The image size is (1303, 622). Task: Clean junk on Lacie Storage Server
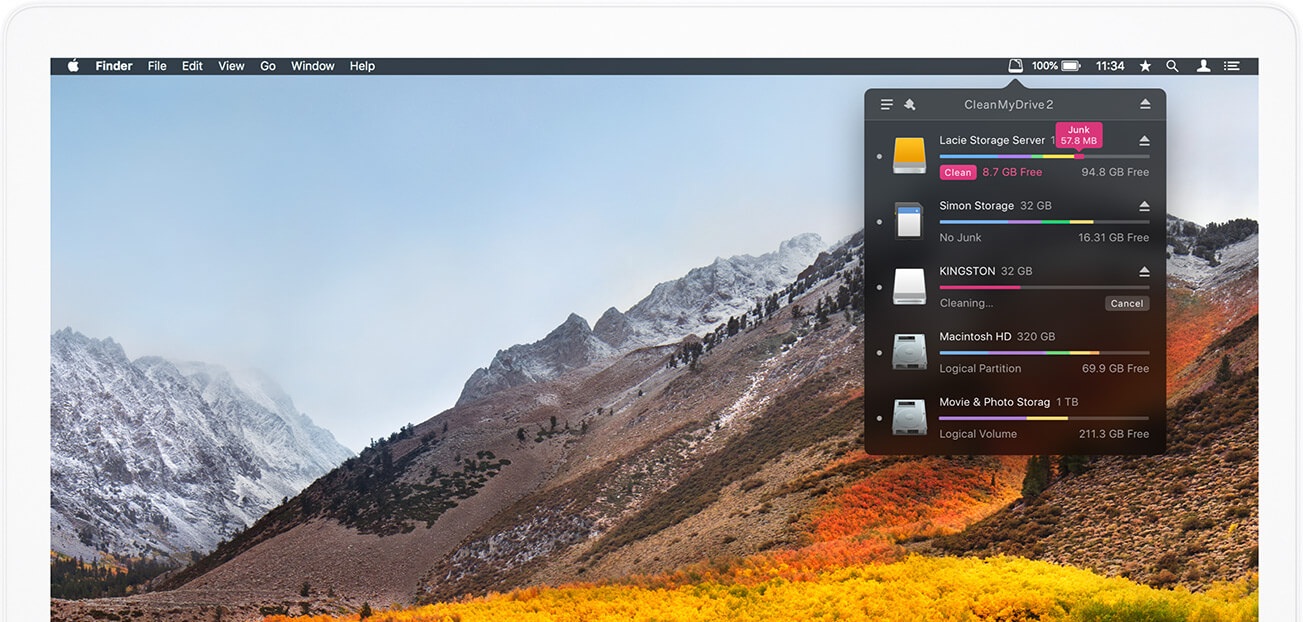(x=958, y=172)
